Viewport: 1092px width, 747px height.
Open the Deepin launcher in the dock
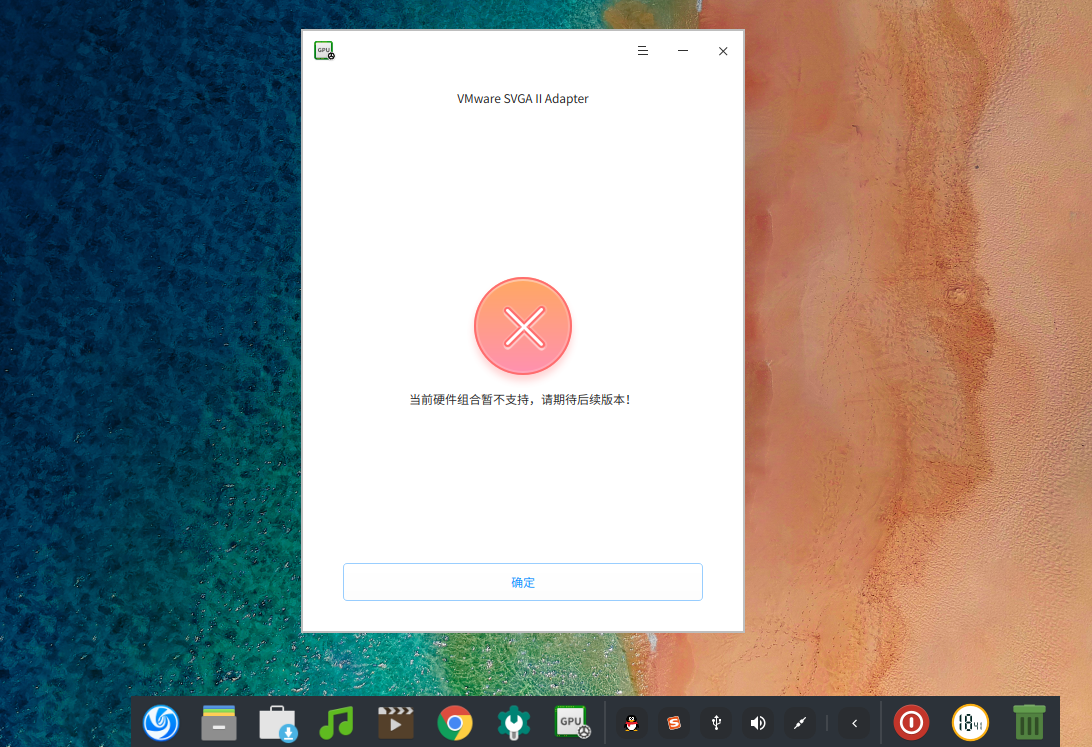161,723
